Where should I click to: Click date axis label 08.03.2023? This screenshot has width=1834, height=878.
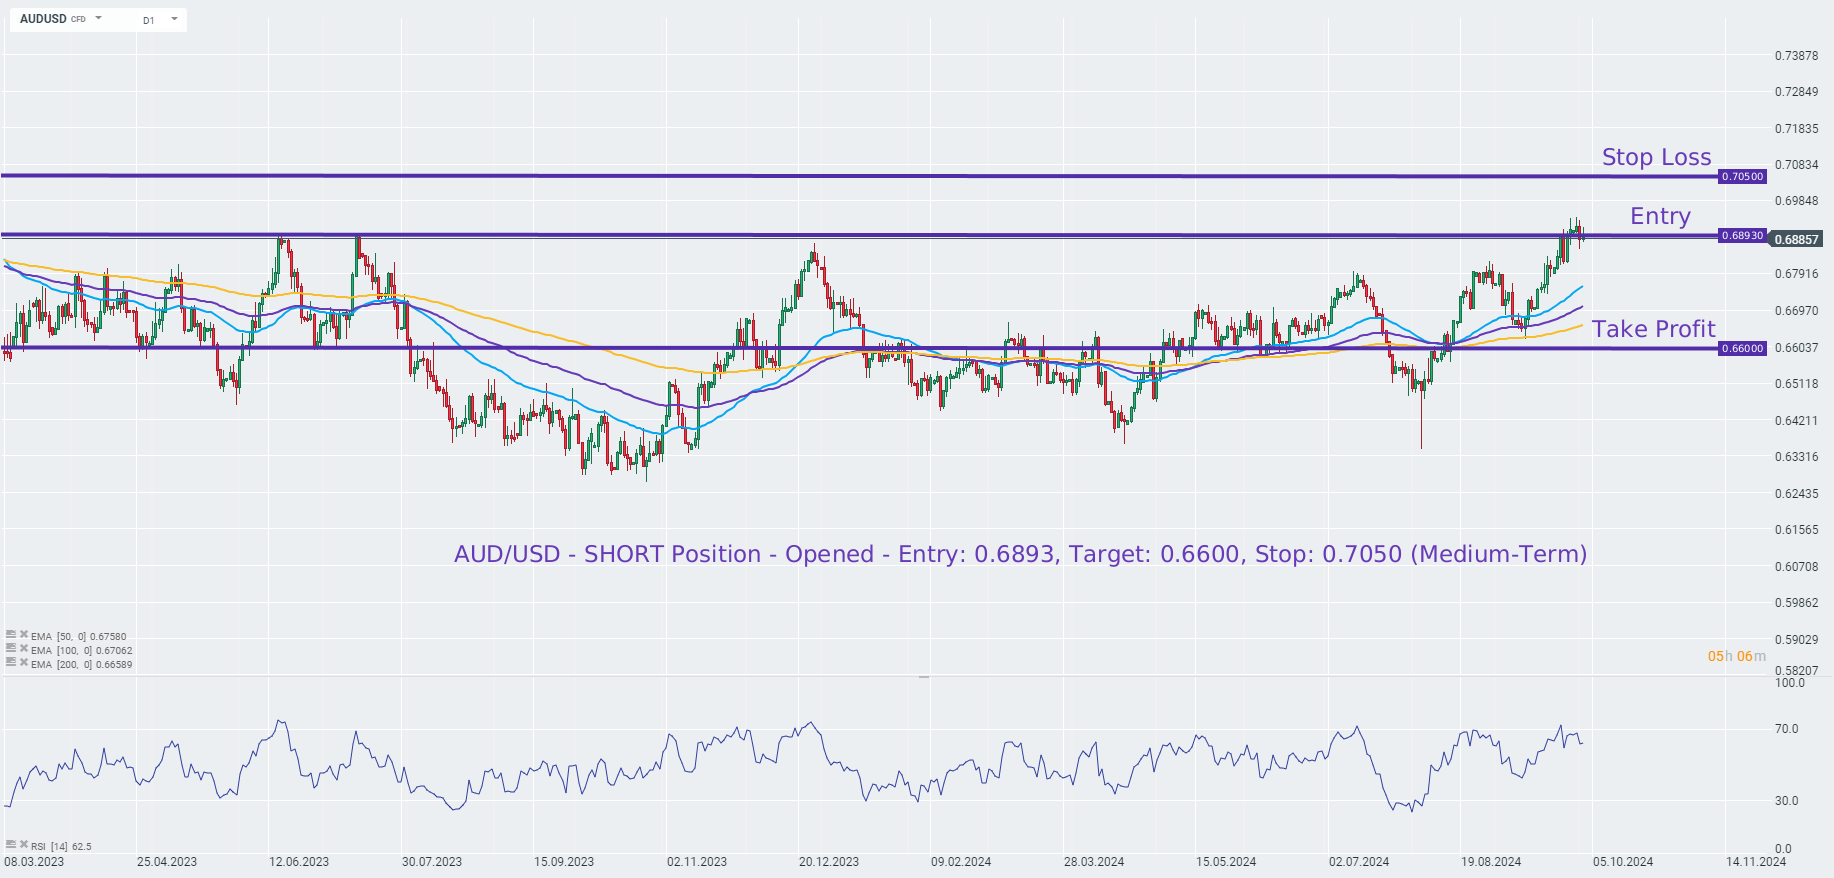tap(34, 861)
